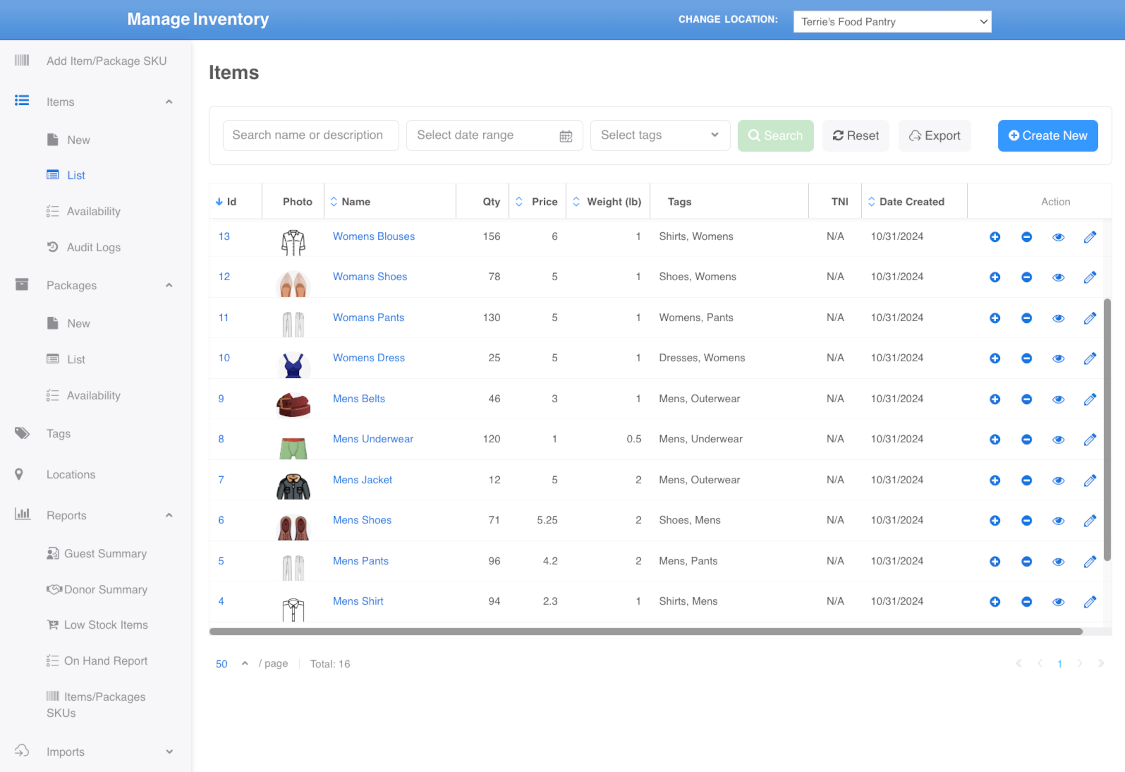Click the Tags icon in the sidebar
The width and height of the screenshot is (1125, 772).
click(22, 434)
